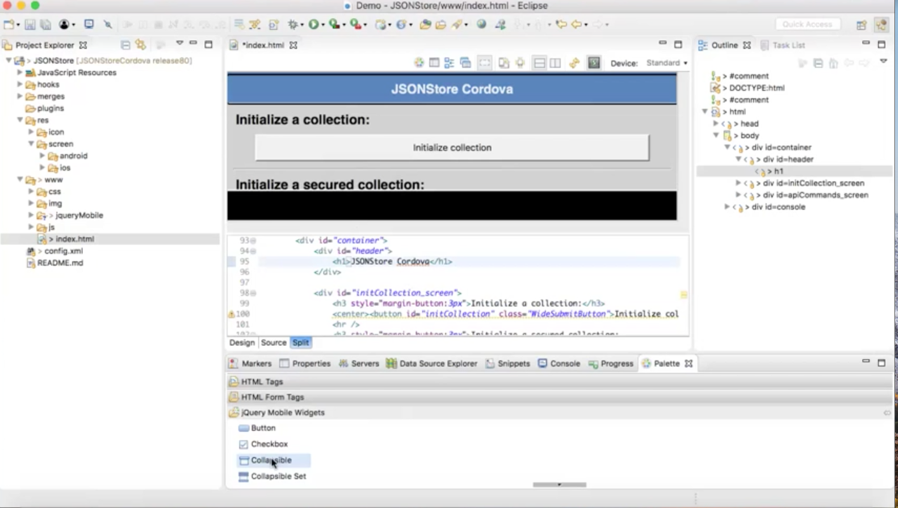The width and height of the screenshot is (898, 508).
Task: Expand div id=console node in Outline
Action: click(727, 207)
